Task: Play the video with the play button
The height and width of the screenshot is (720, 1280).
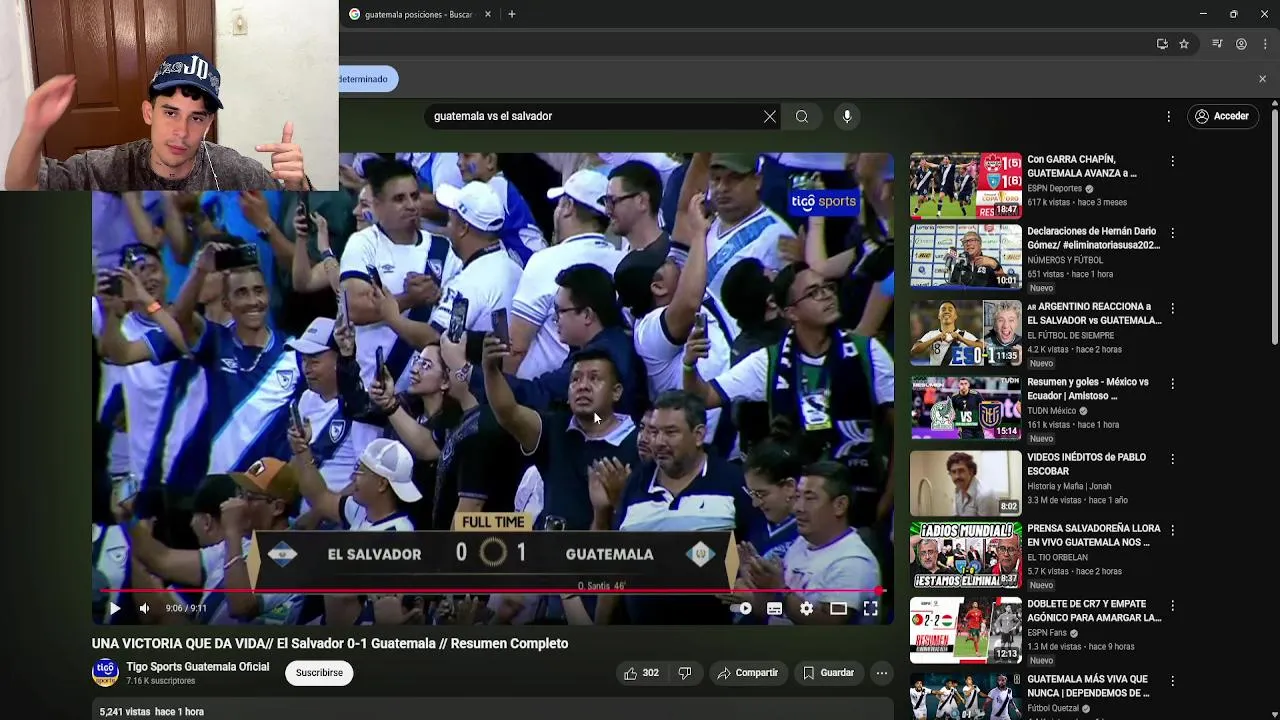Action: click(x=115, y=608)
